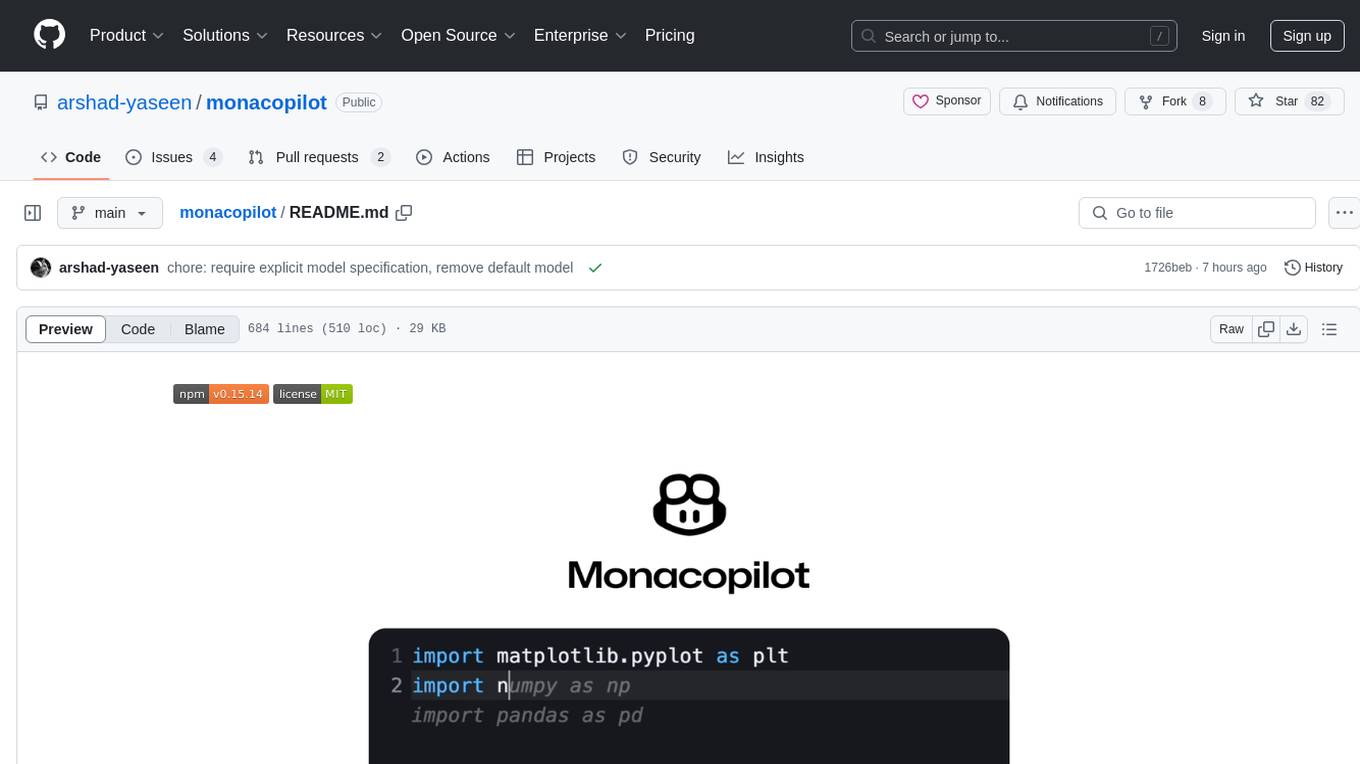Screen dimensions: 1360x764
Task: Expand the Enterprise menu
Action: pos(580,35)
